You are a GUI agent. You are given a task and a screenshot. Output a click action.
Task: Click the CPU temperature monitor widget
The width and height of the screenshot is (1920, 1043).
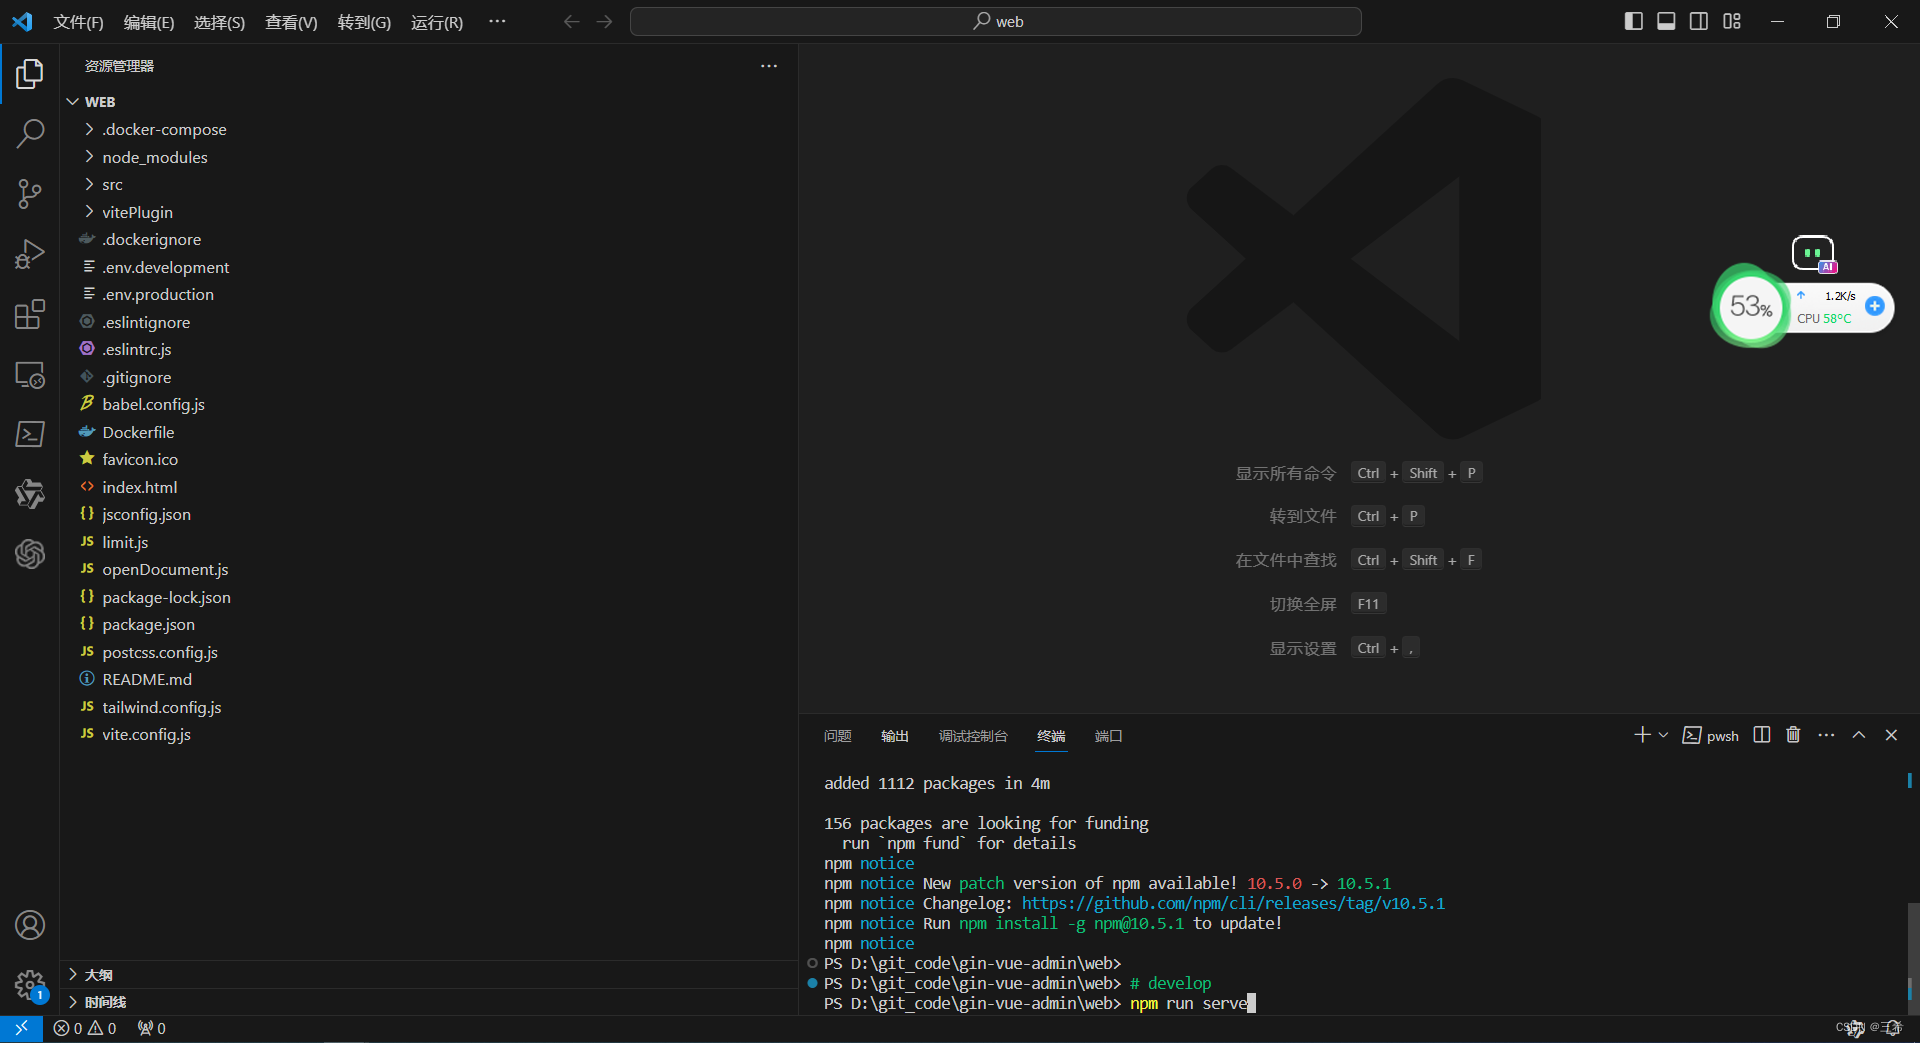[1826, 318]
